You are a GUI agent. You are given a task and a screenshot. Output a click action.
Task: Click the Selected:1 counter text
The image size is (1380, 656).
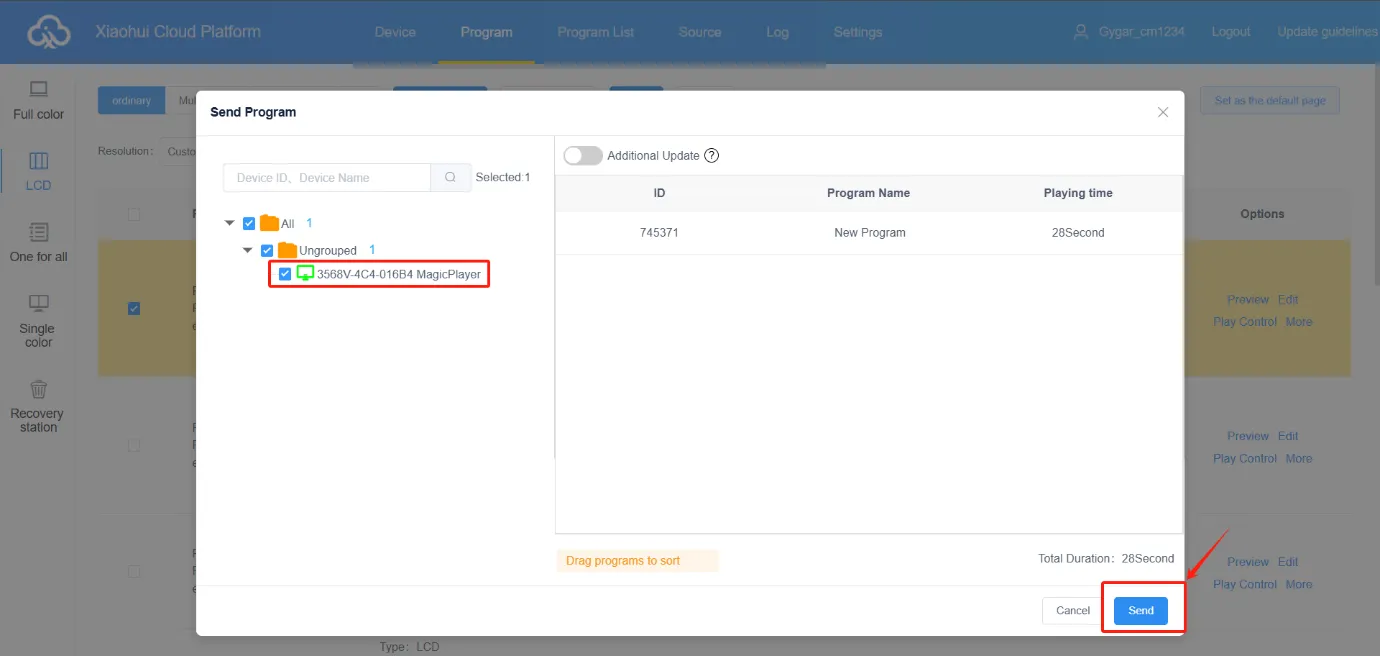click(503, 177)
